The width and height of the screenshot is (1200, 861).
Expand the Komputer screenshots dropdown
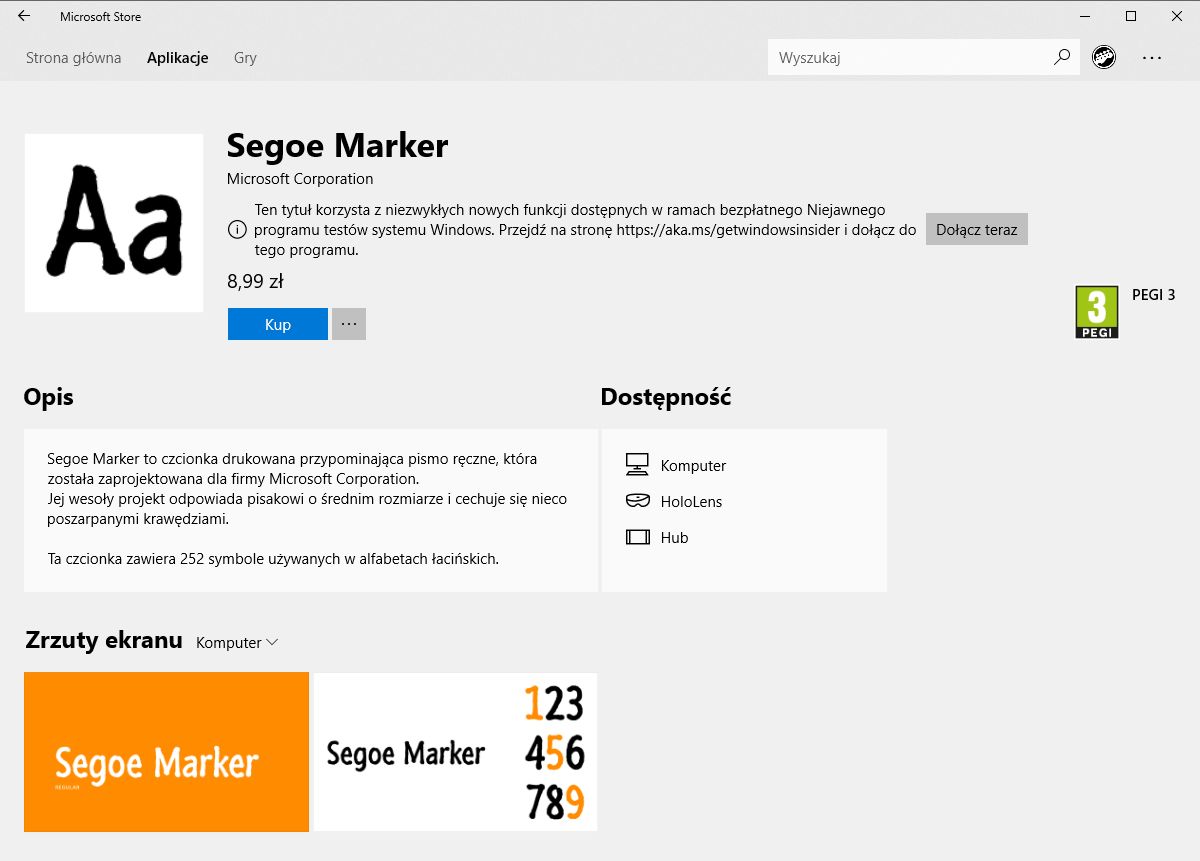pyautogui.click(x=237, y=642)
